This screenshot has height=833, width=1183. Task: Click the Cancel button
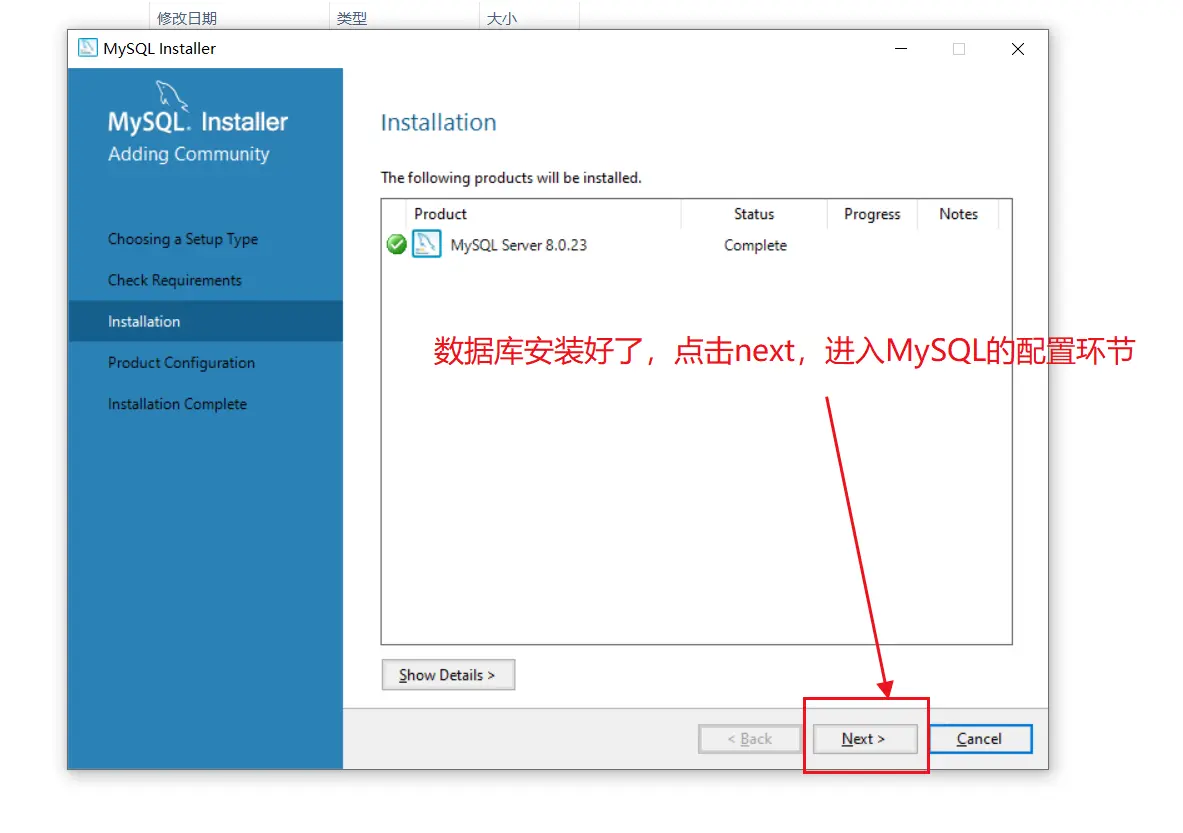coord(979,739)
